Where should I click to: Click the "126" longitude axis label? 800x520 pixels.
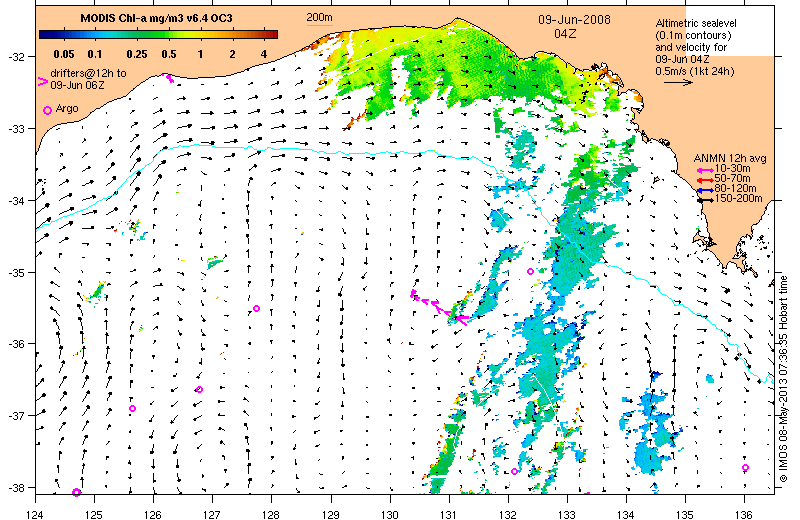click(x=153, y=514)
